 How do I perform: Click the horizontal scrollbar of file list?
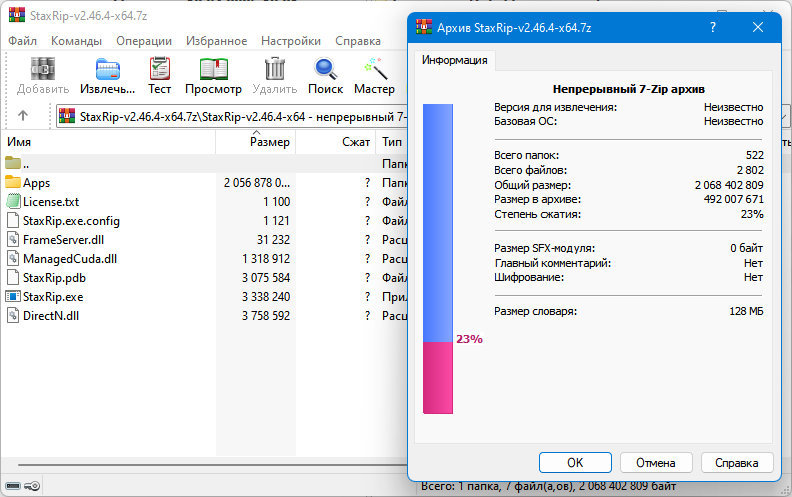click(212, 465)
